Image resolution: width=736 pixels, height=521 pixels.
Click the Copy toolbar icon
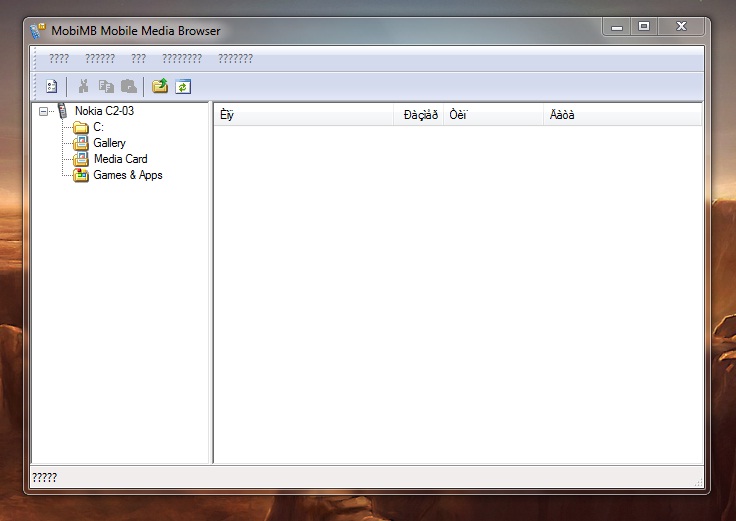106,86
